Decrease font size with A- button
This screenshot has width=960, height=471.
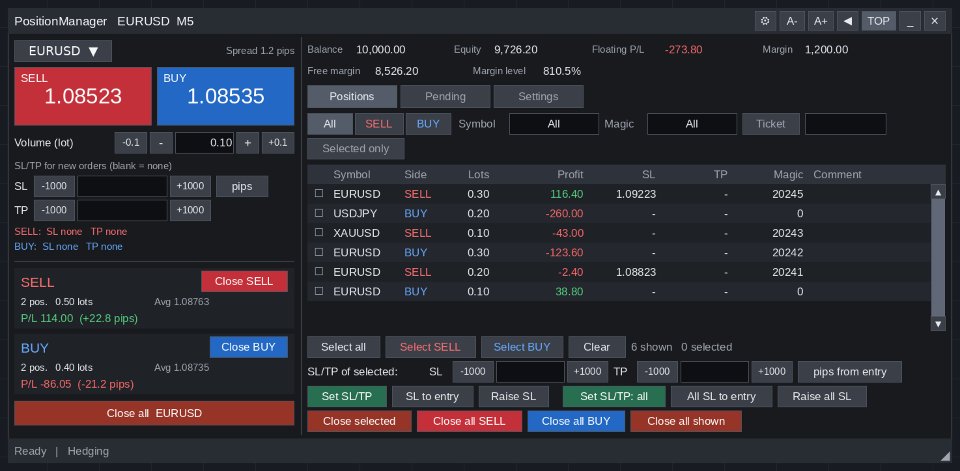792,21
